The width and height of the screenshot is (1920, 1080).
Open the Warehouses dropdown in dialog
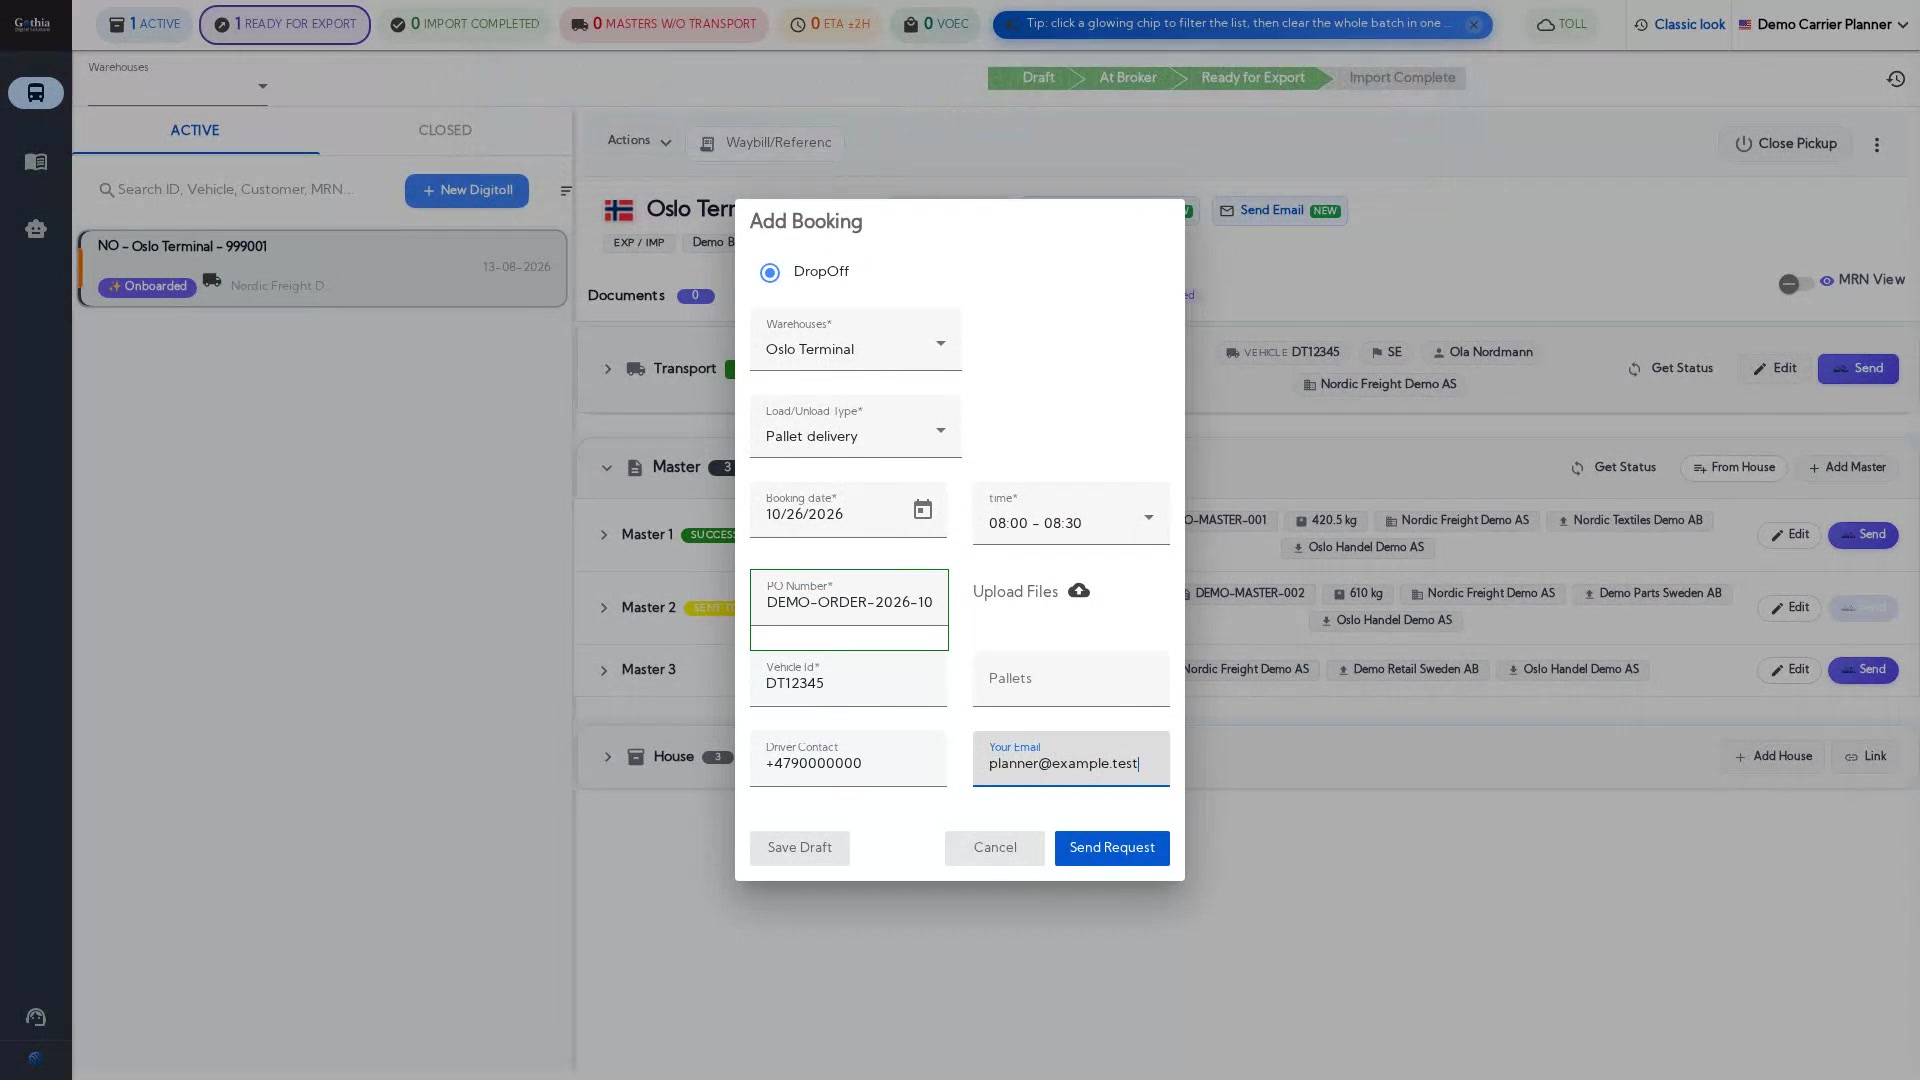tap(856, 340)
